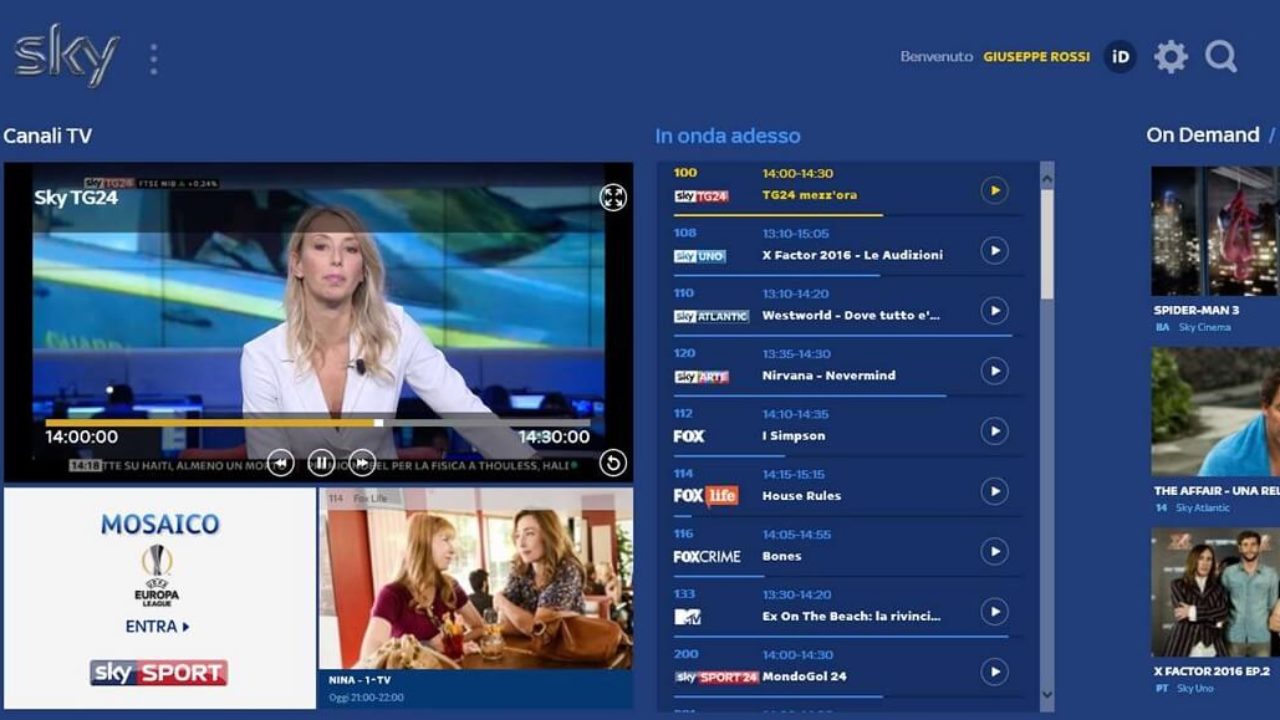Image resolution: width=1280 pixels, height=720 pixels.
Task: Open the vertical dots menu beside Sky logo
Action: [x=153, y=57]
